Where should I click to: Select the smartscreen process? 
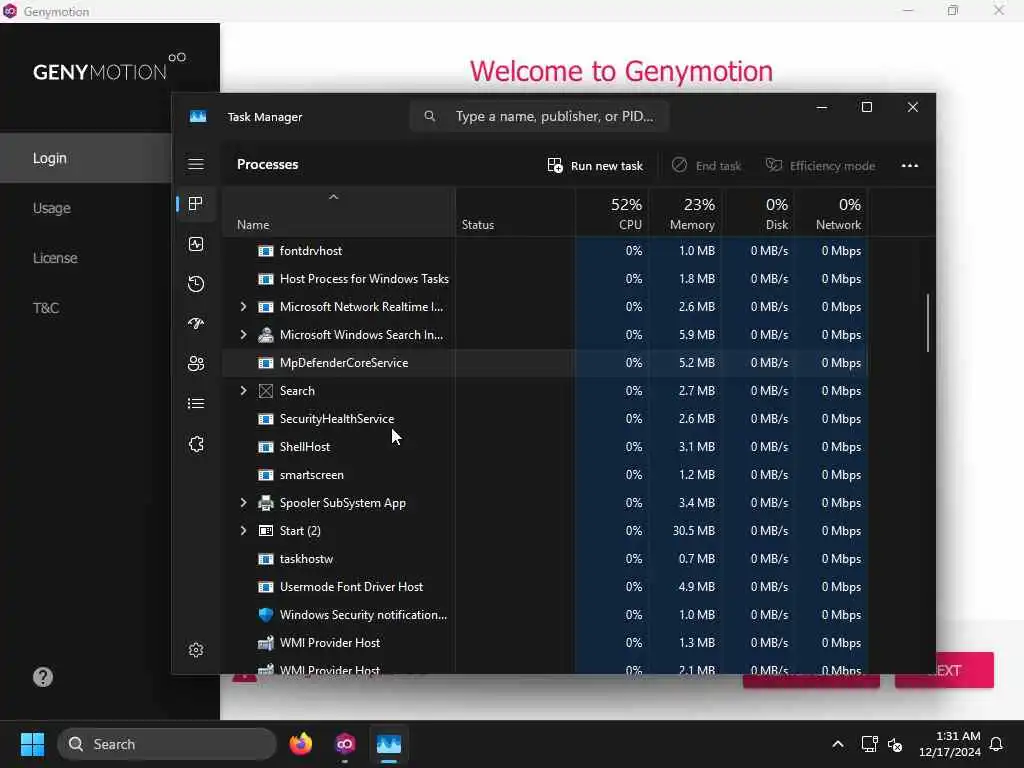coord(545,475)
